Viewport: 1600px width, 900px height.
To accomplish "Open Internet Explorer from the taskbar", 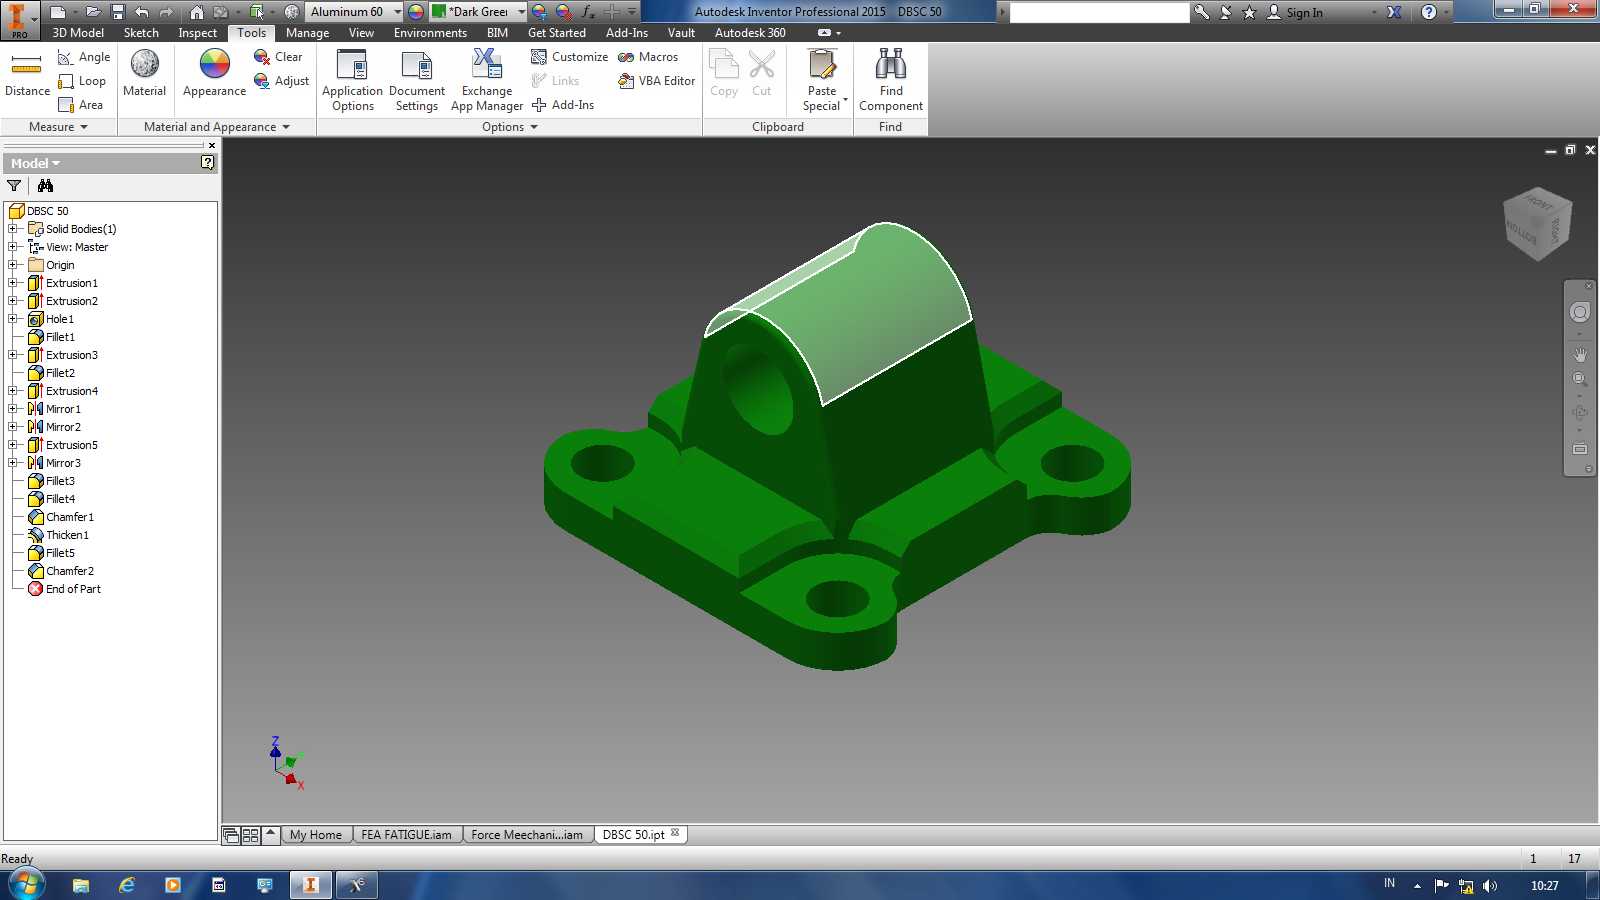I will tap(127, 885).
